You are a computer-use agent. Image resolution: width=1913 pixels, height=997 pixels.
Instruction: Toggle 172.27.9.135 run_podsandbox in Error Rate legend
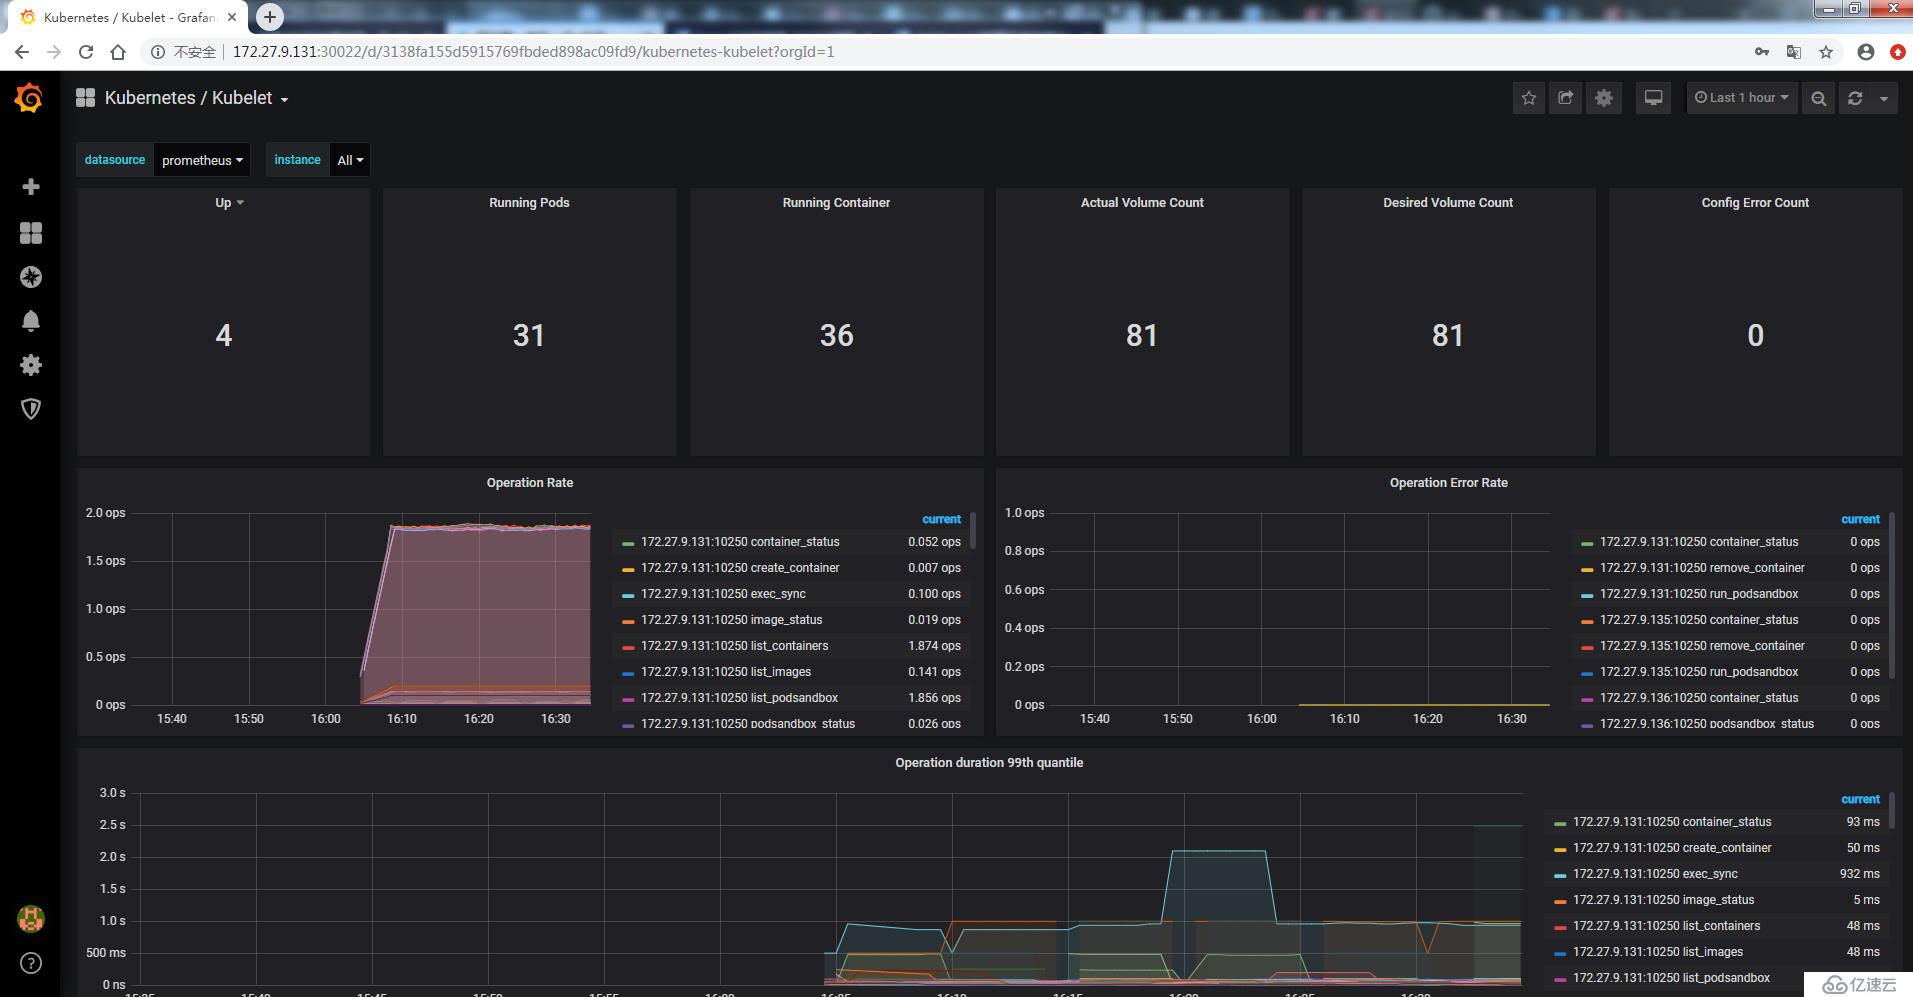pyautogui.click(x=1698, y=672)
